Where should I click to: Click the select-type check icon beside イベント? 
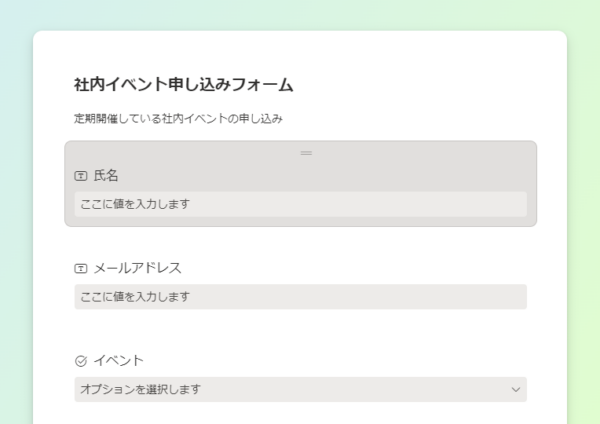[81, 361]
